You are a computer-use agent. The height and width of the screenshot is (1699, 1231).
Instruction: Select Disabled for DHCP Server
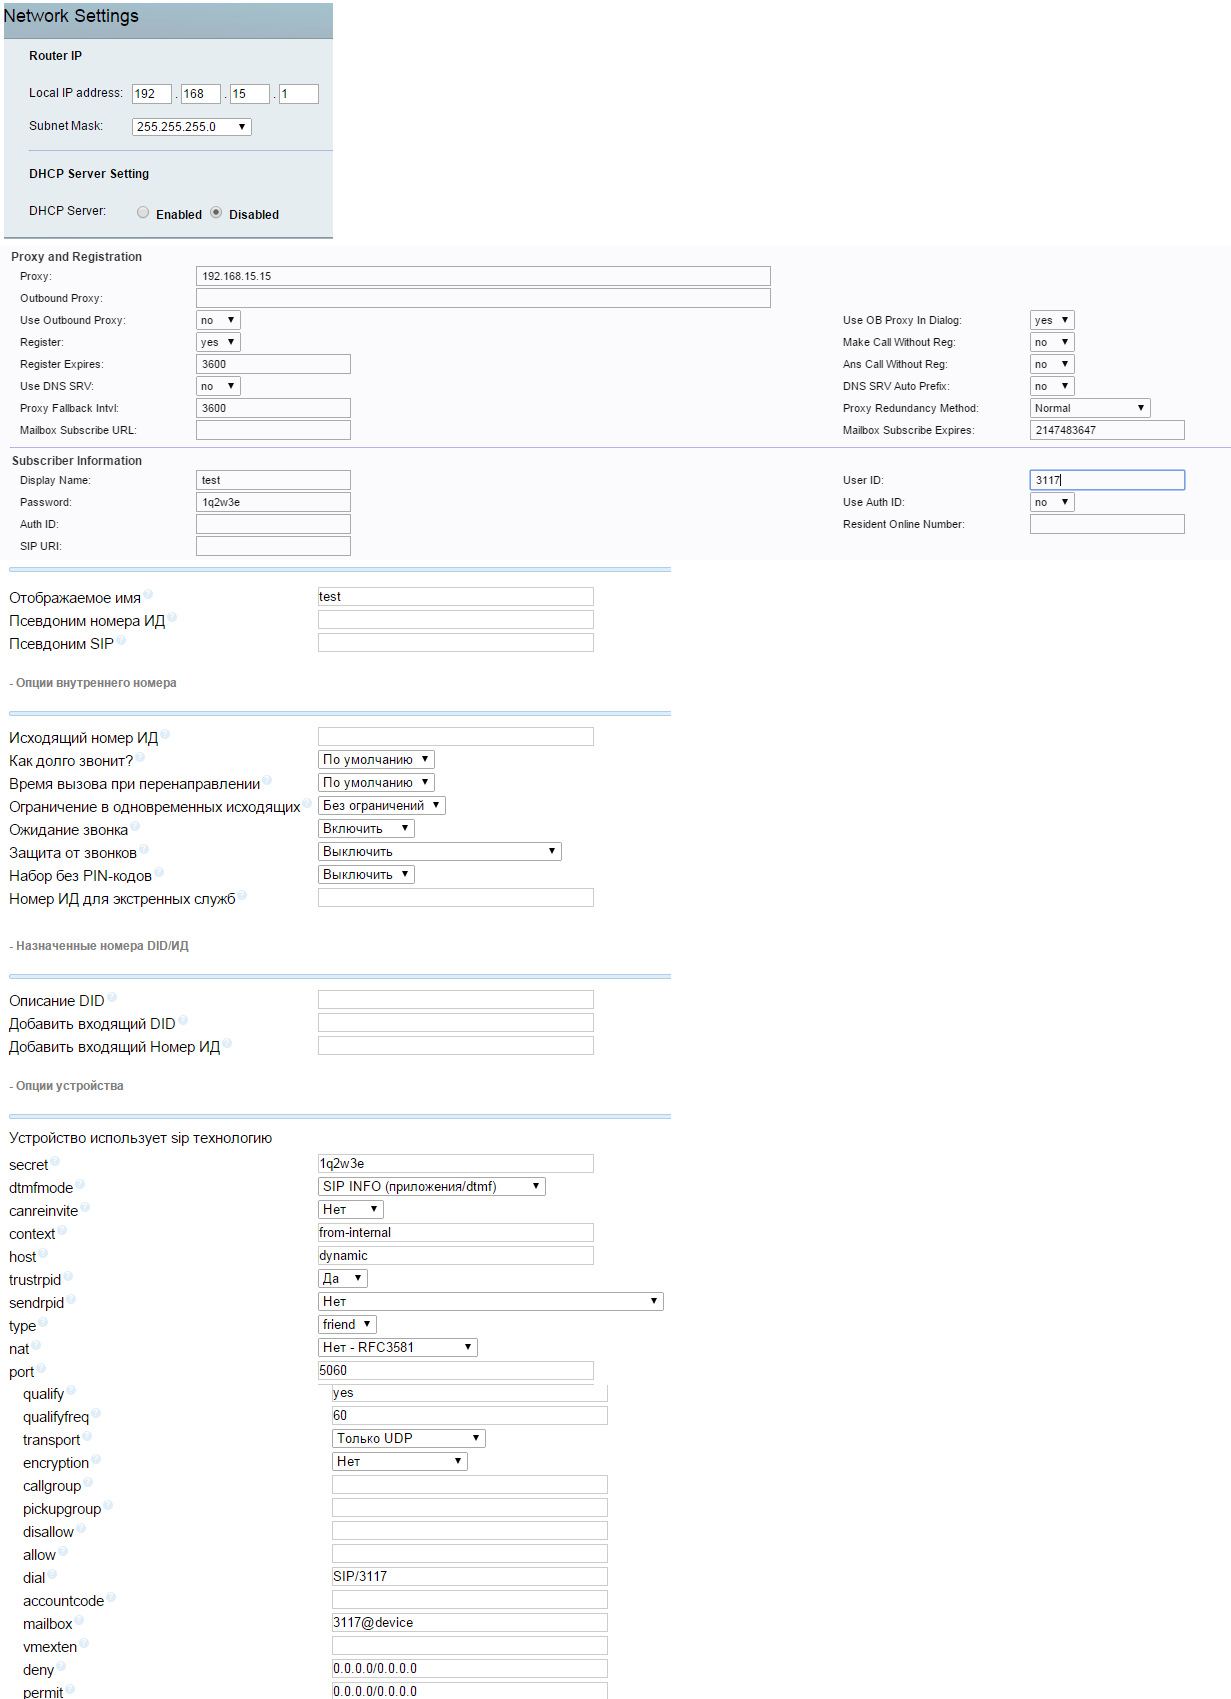216,212
